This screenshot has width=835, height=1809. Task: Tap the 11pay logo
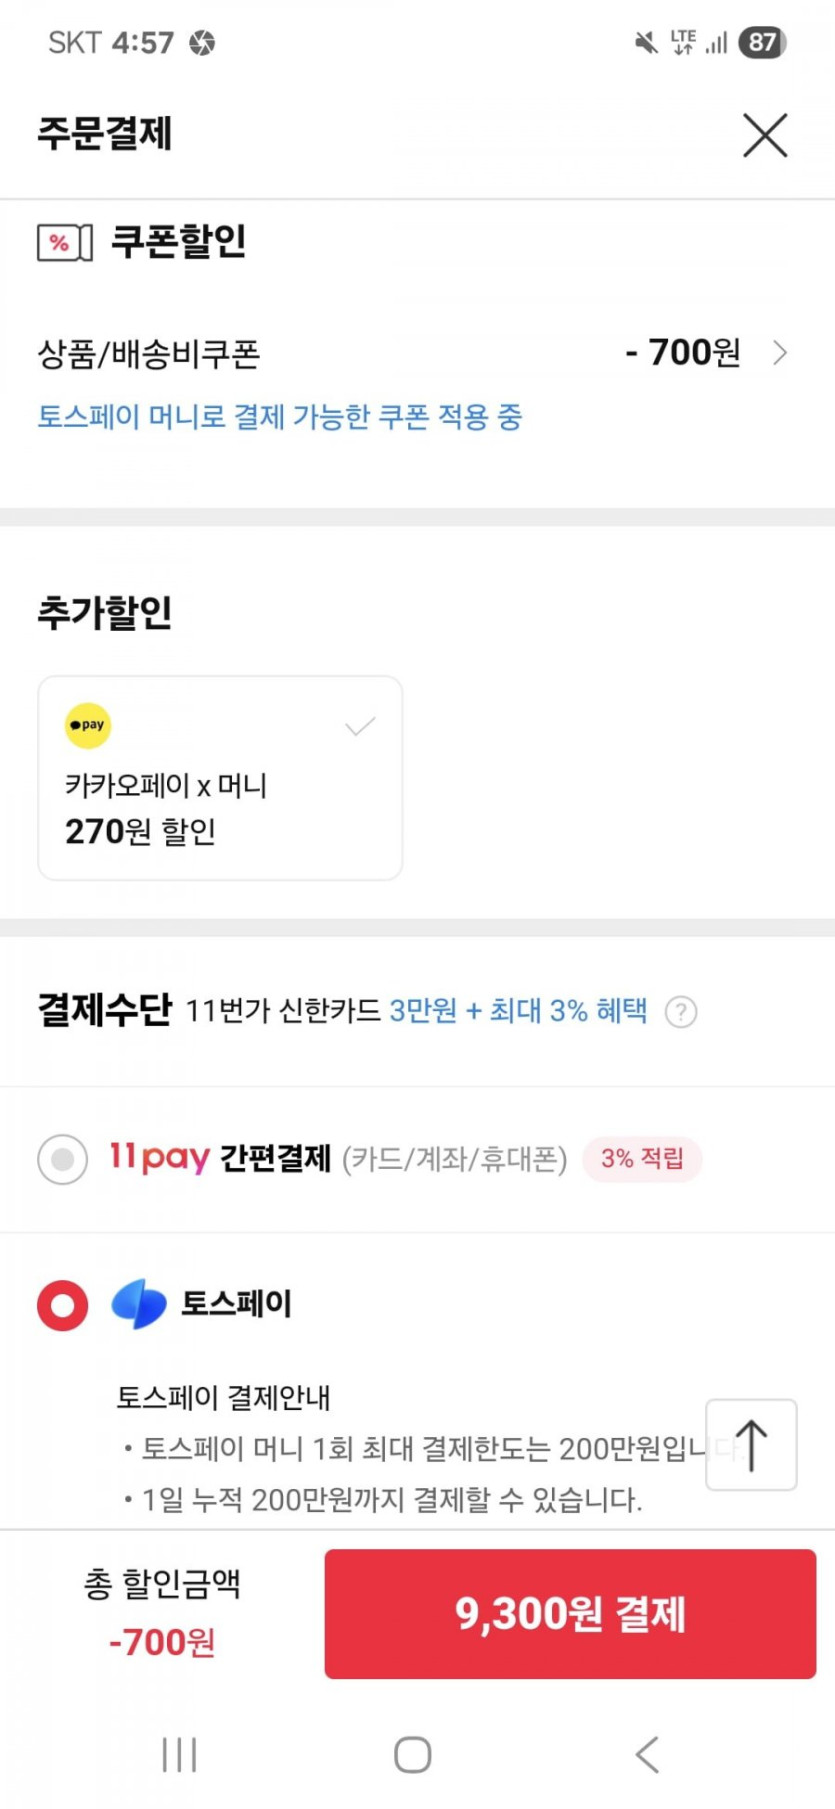pyautogui.click(x=159, y=1158)
